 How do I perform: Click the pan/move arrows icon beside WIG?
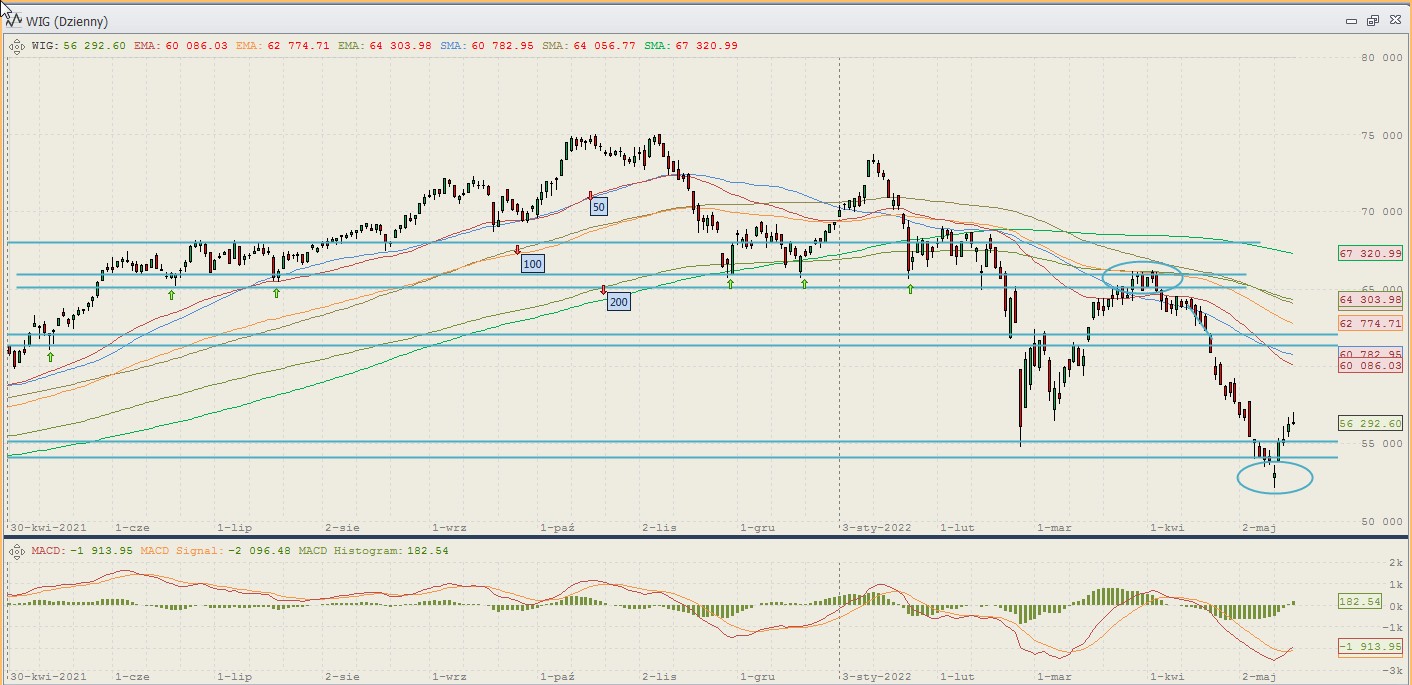point(17,45)
